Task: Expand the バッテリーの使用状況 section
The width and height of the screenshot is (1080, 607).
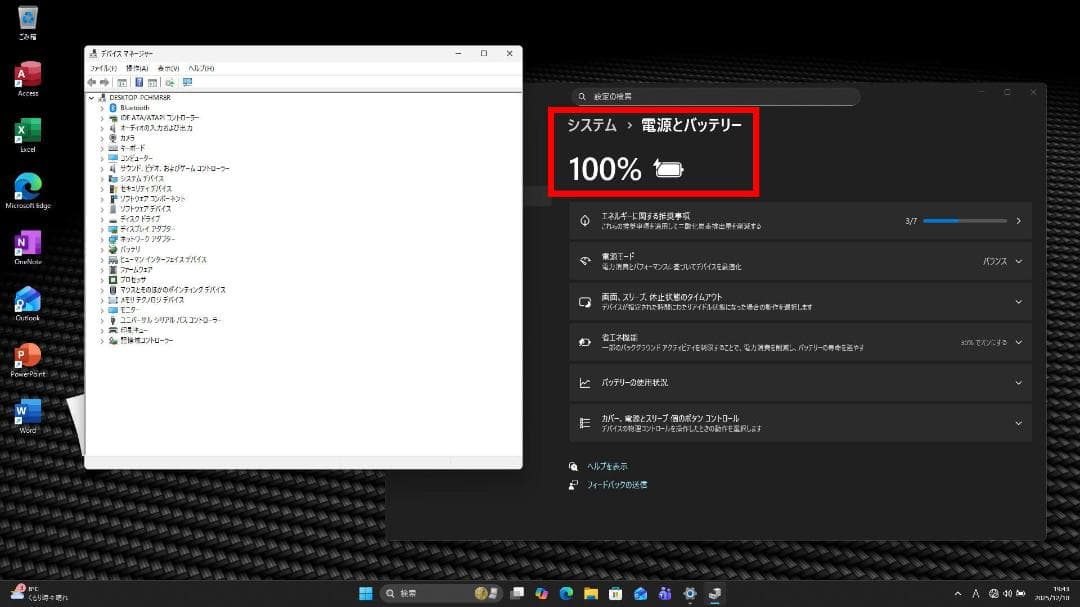Action: coord(1018,382)
